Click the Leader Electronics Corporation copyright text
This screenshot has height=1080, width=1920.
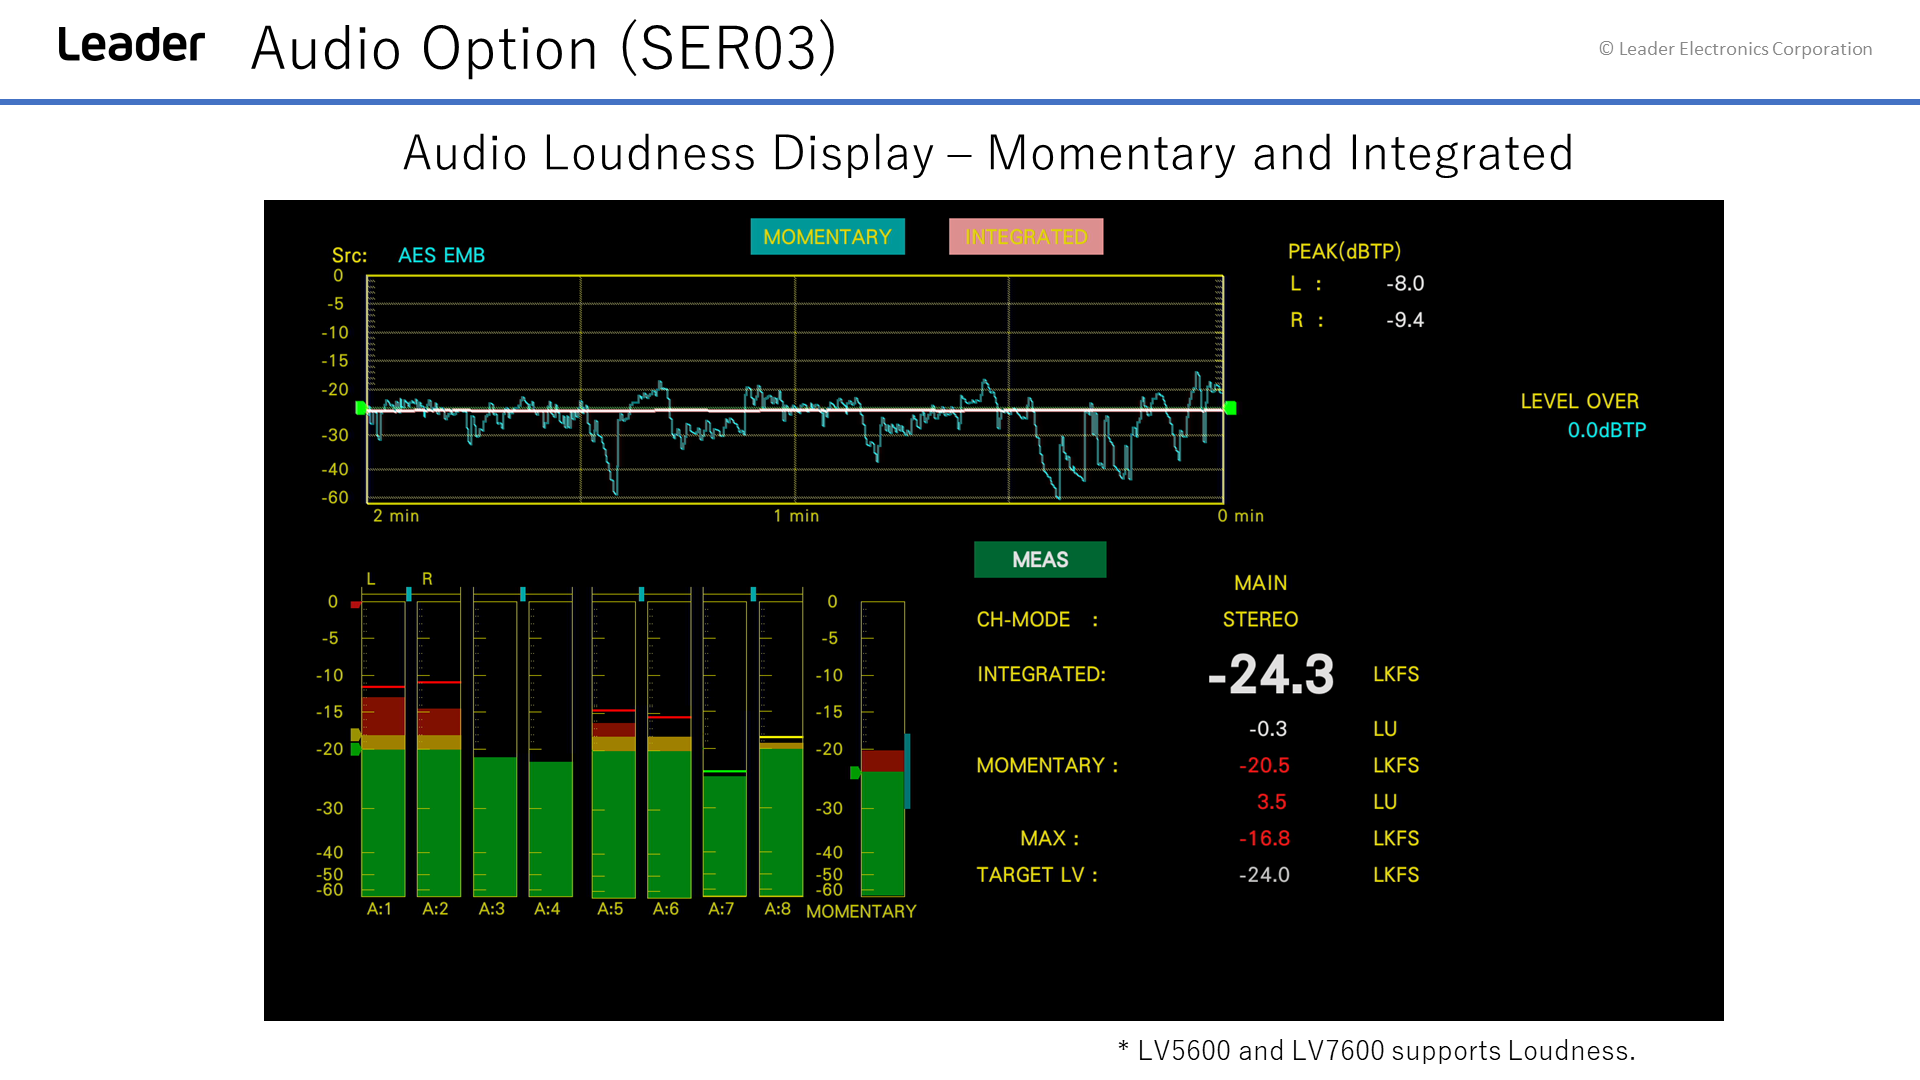[1735, 49]
